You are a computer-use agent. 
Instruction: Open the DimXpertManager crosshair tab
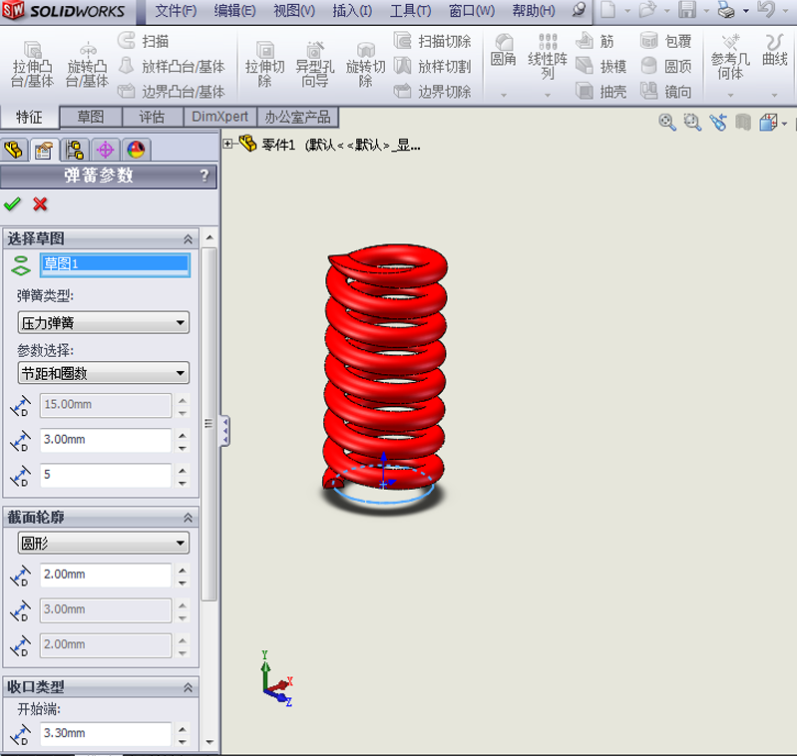[105, 150]
